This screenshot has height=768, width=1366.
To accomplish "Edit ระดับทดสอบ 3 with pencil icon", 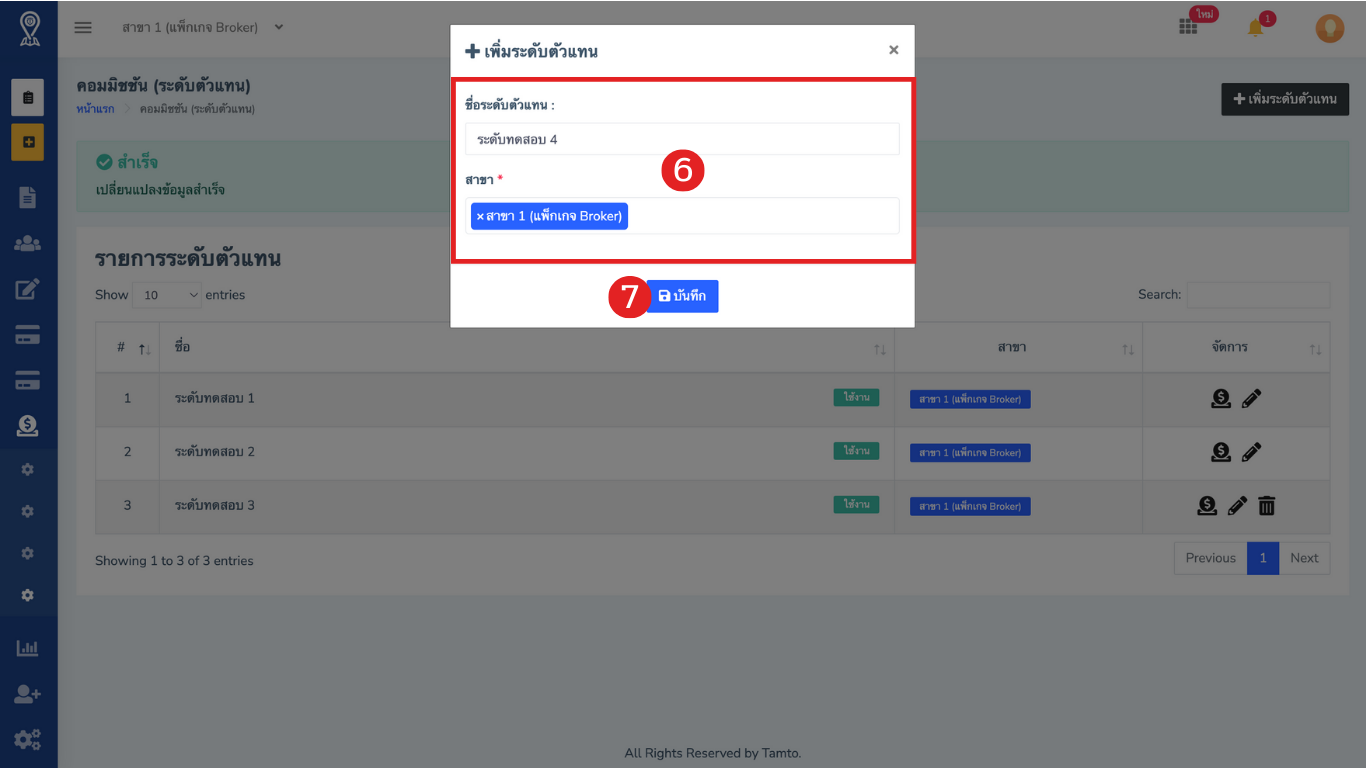I will (1237, 506).
